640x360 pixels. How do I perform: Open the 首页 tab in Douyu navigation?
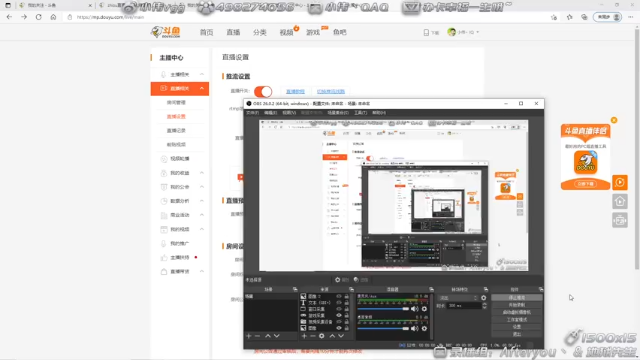coord(207,32)
